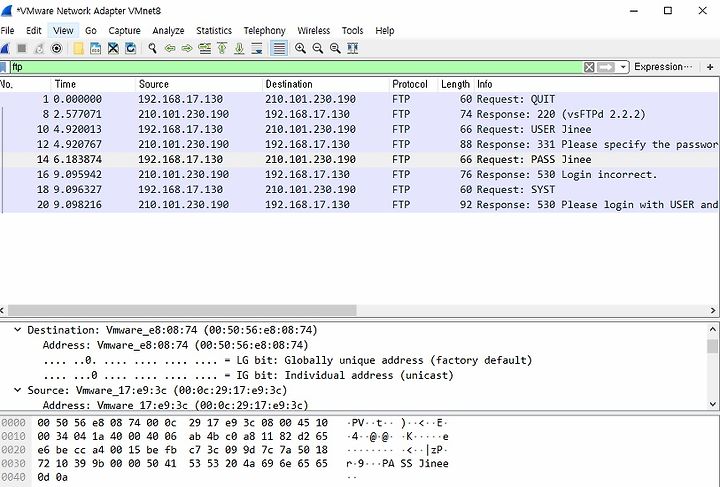This screenshot has width=720, height=487.
Task: Collapse the Destination Vmware_e8:08:74 tree node
Action: click(17, 330)
